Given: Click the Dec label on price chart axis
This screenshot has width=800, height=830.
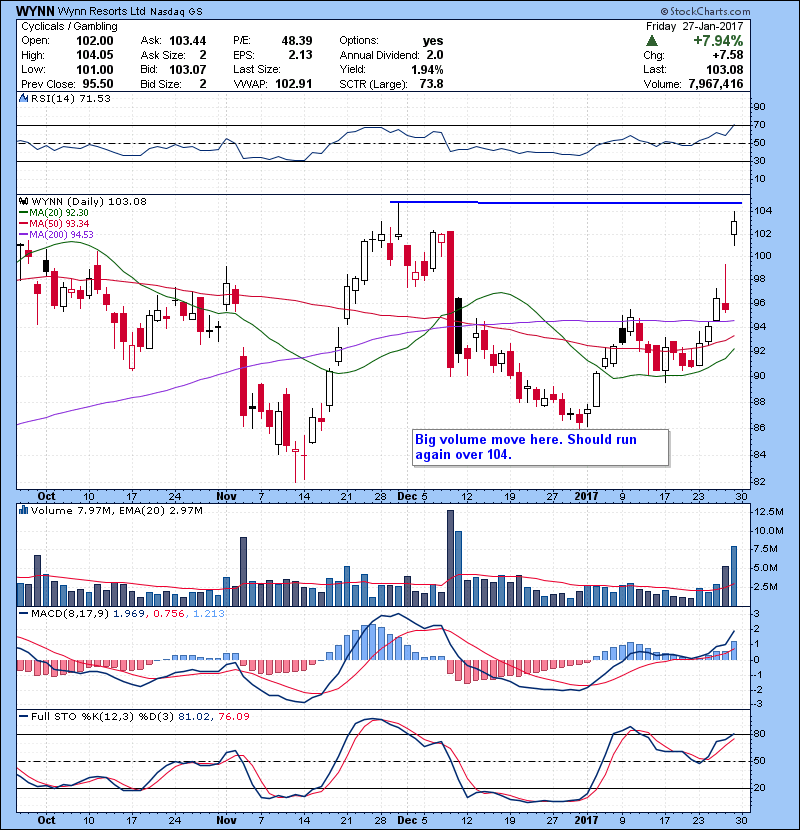Looking at the screenshot, I should 407,497.
